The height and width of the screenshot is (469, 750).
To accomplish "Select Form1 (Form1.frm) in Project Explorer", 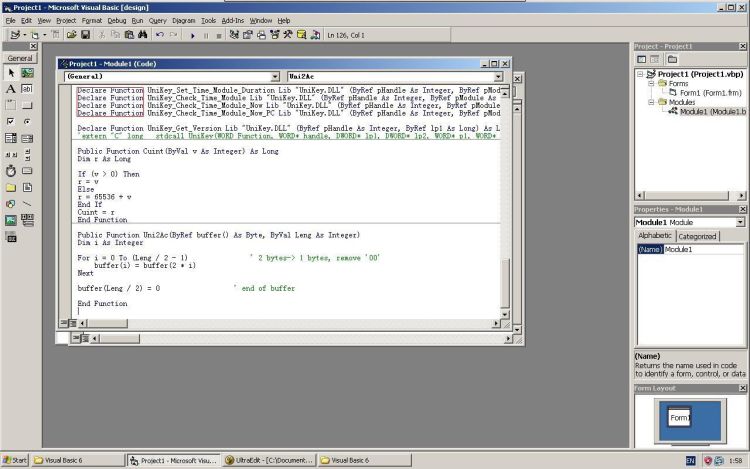I will pyautogui.click(x=710, y=93).
